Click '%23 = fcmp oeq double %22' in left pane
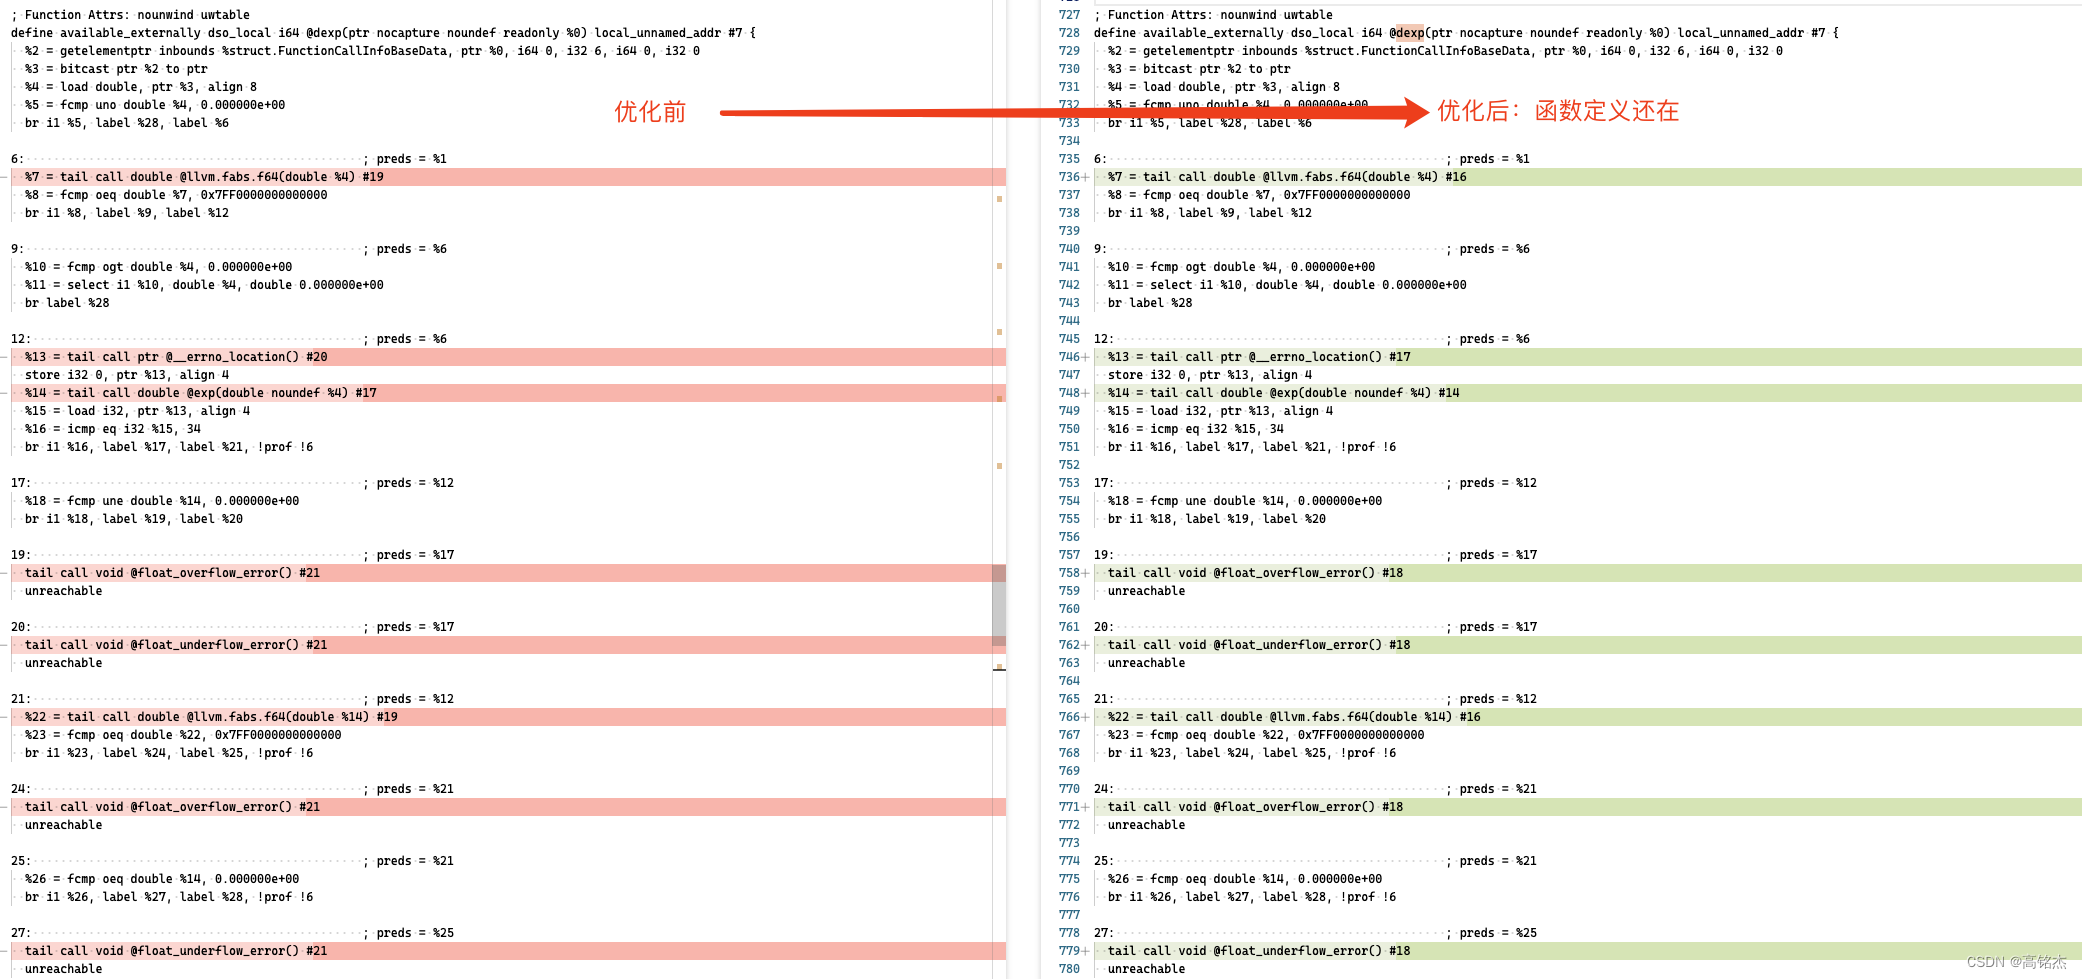The image size is (2082, 979). (x=117, y=735)
